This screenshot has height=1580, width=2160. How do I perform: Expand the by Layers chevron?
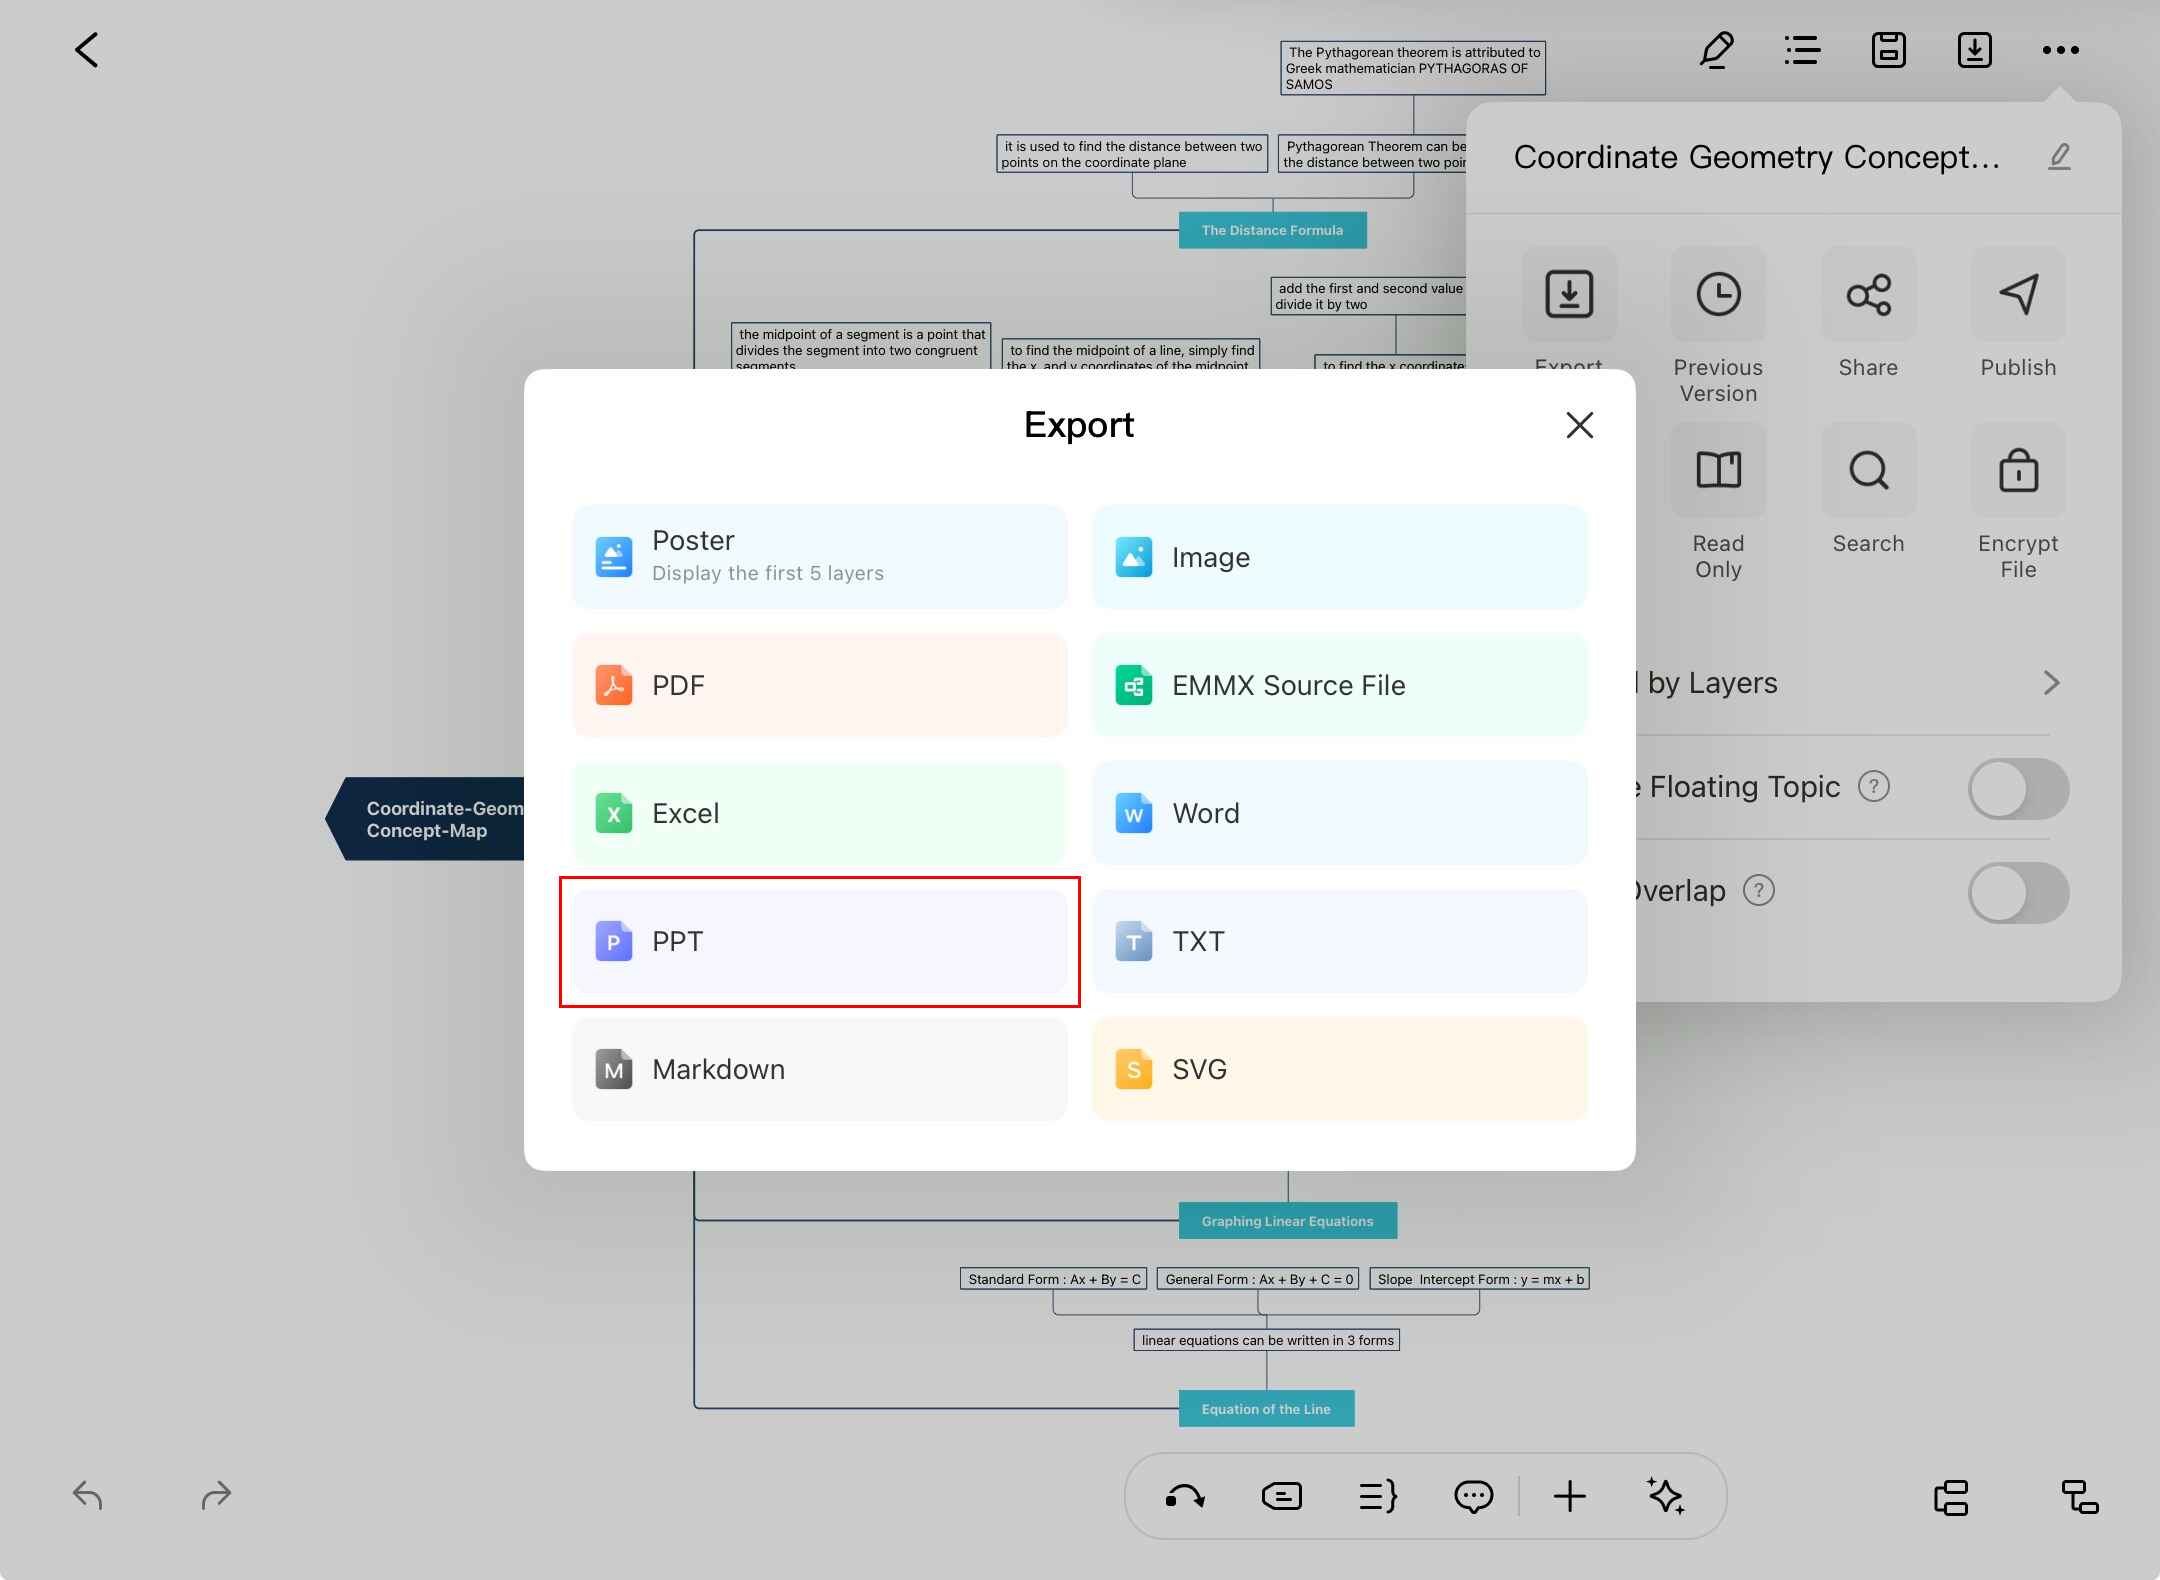coord(2051,683)
